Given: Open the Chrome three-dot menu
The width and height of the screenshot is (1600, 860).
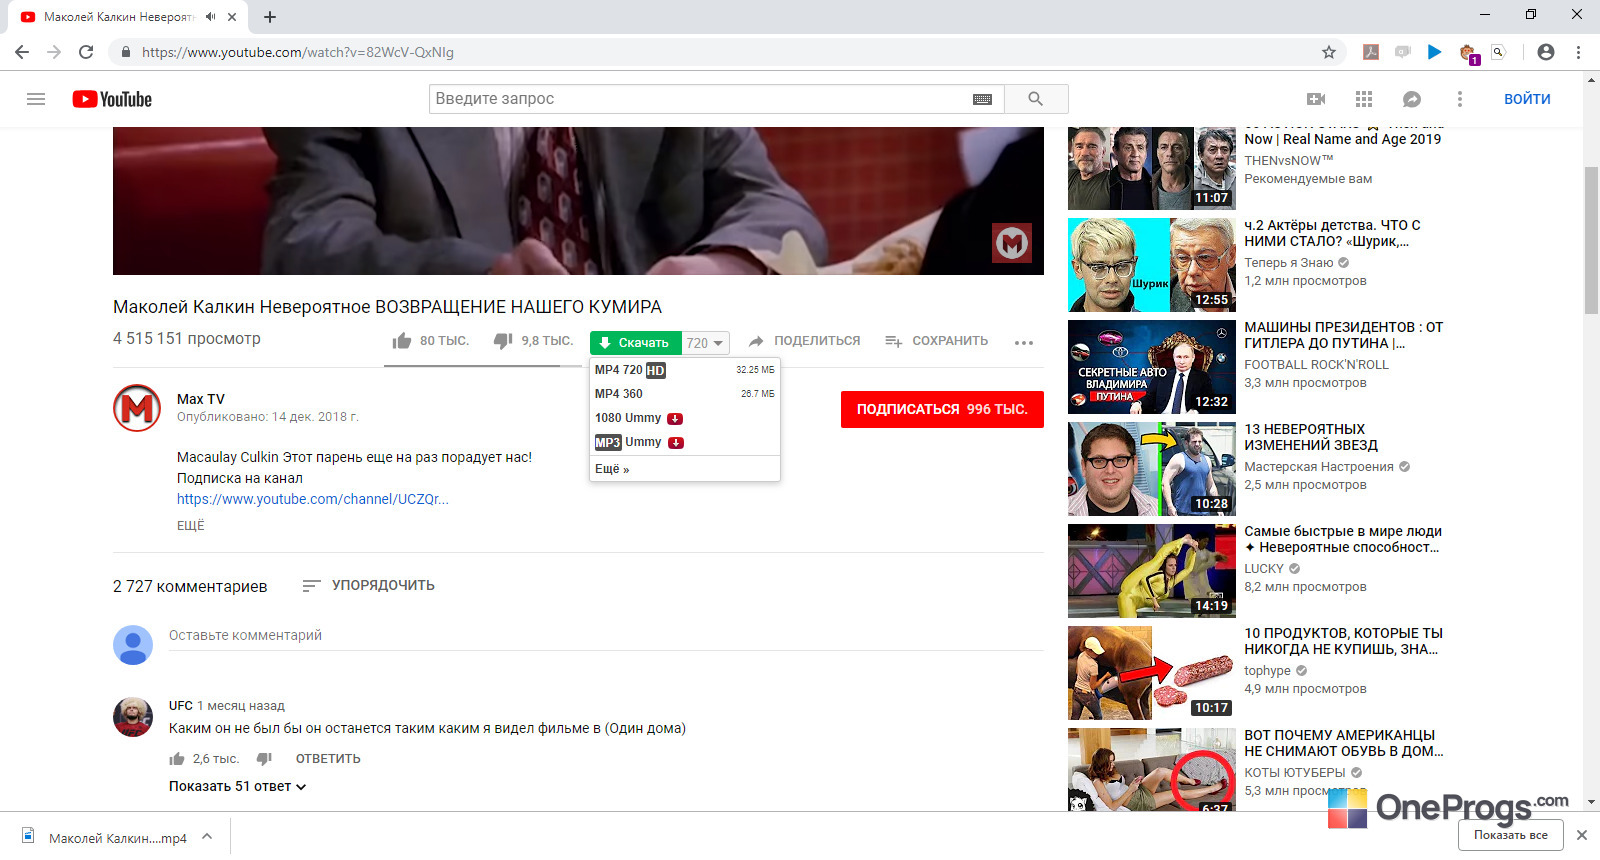Looking at the screenshot, I should (1579, 52).
